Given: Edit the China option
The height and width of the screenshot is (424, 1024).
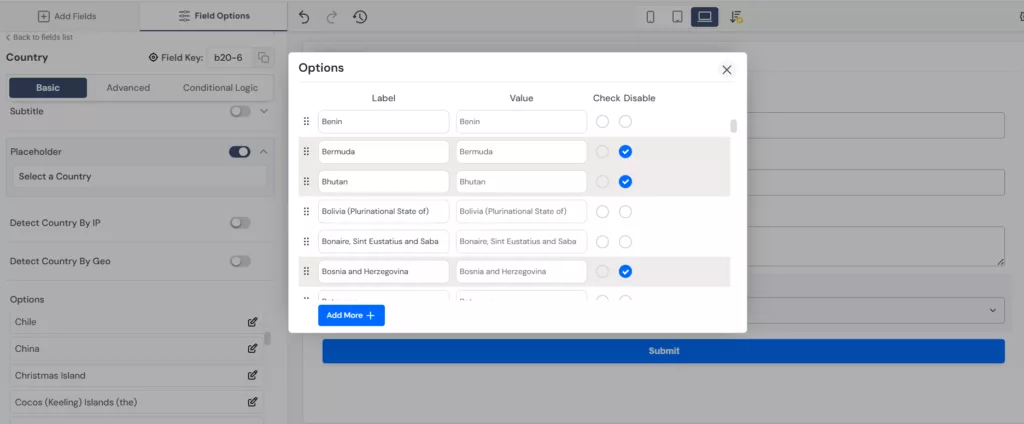Looking at the screenshot, I should click(x=252, y=348).
